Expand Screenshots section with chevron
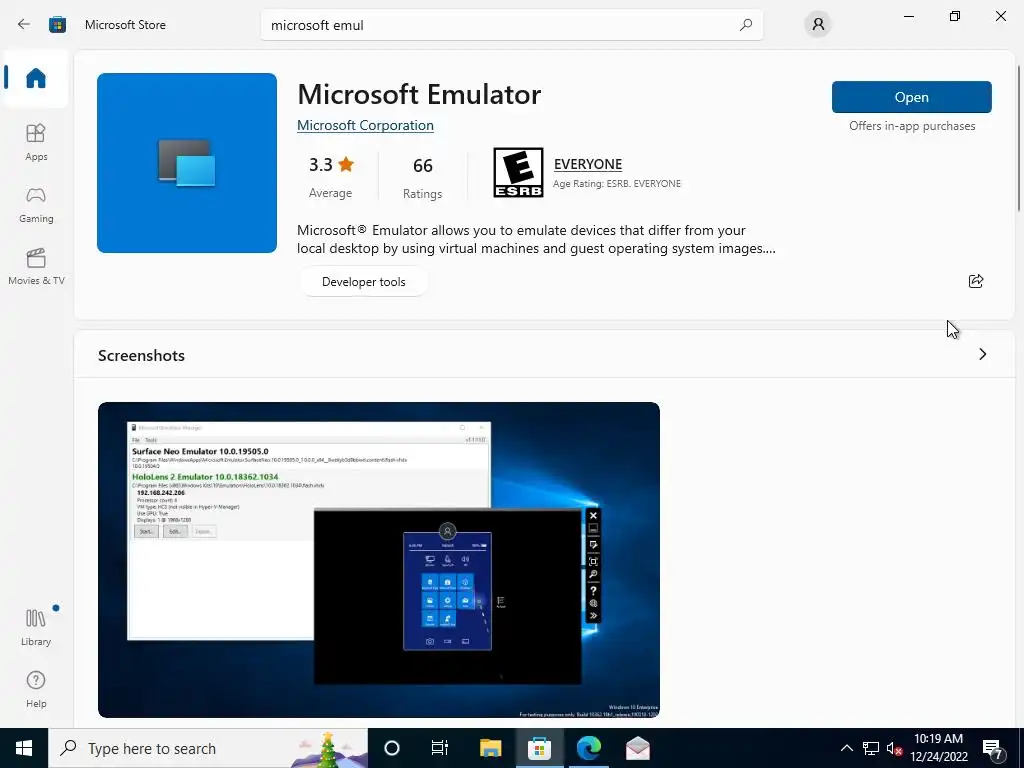This screenshot has height=768, width=1024. 983,354
